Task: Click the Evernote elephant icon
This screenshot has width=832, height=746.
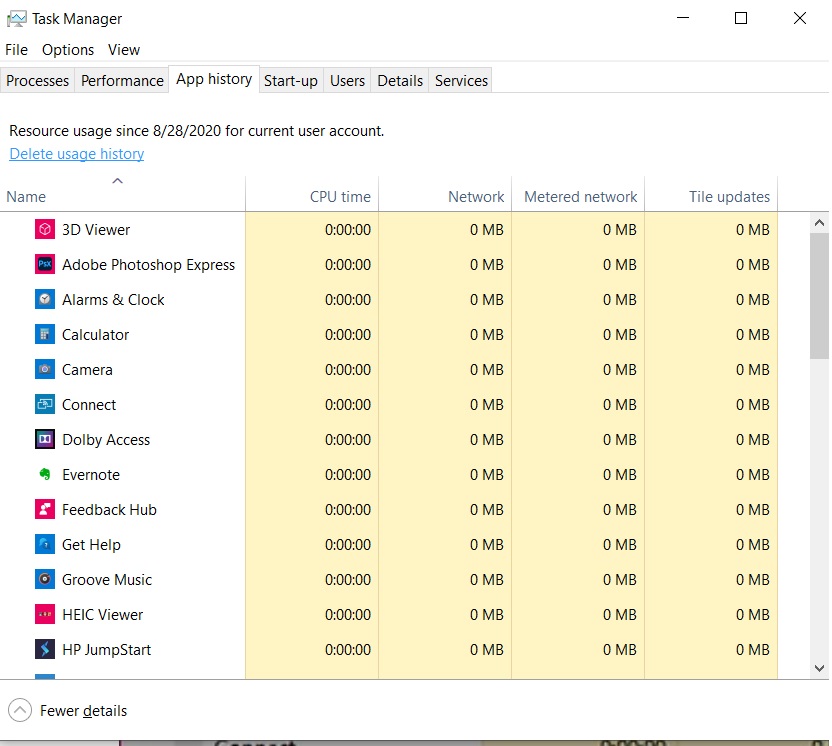Action: [45, 475]
